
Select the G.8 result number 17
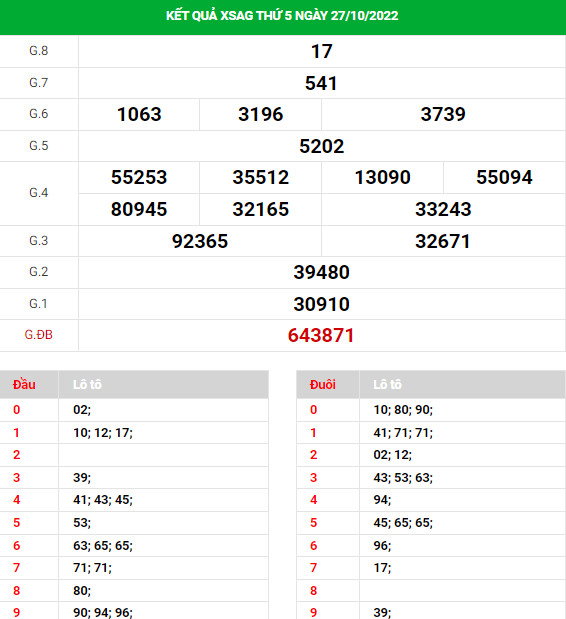(322, 51)
